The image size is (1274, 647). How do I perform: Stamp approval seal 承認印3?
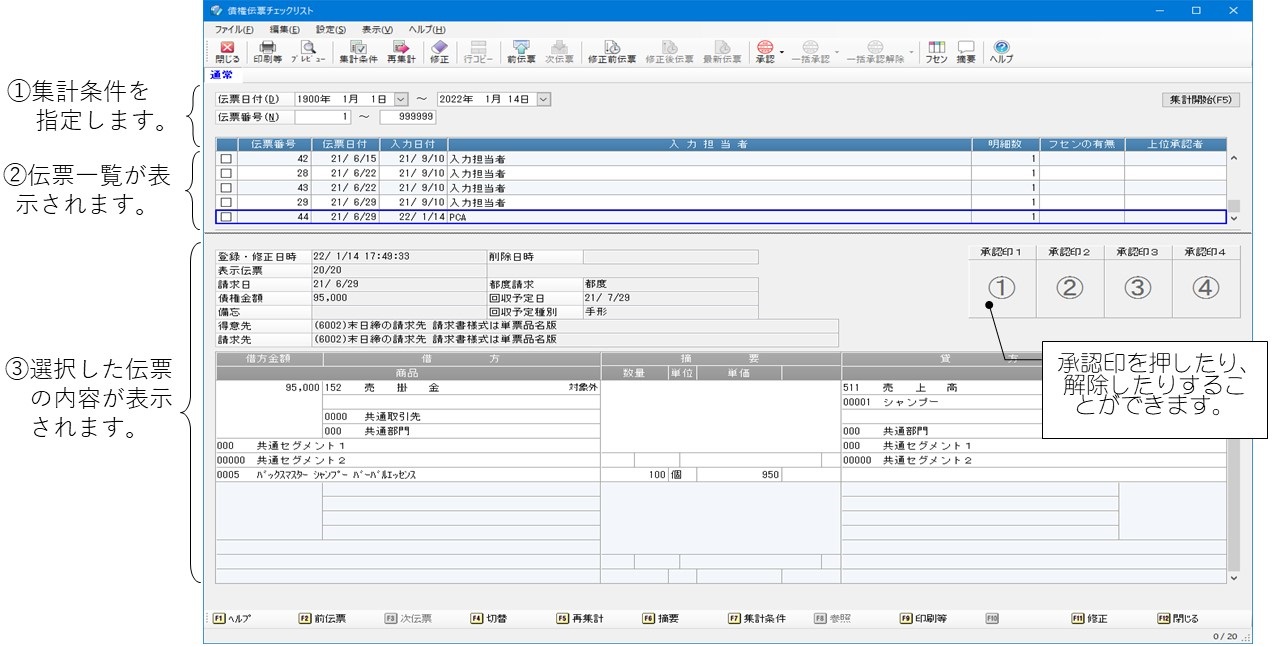click(1137, 288)
